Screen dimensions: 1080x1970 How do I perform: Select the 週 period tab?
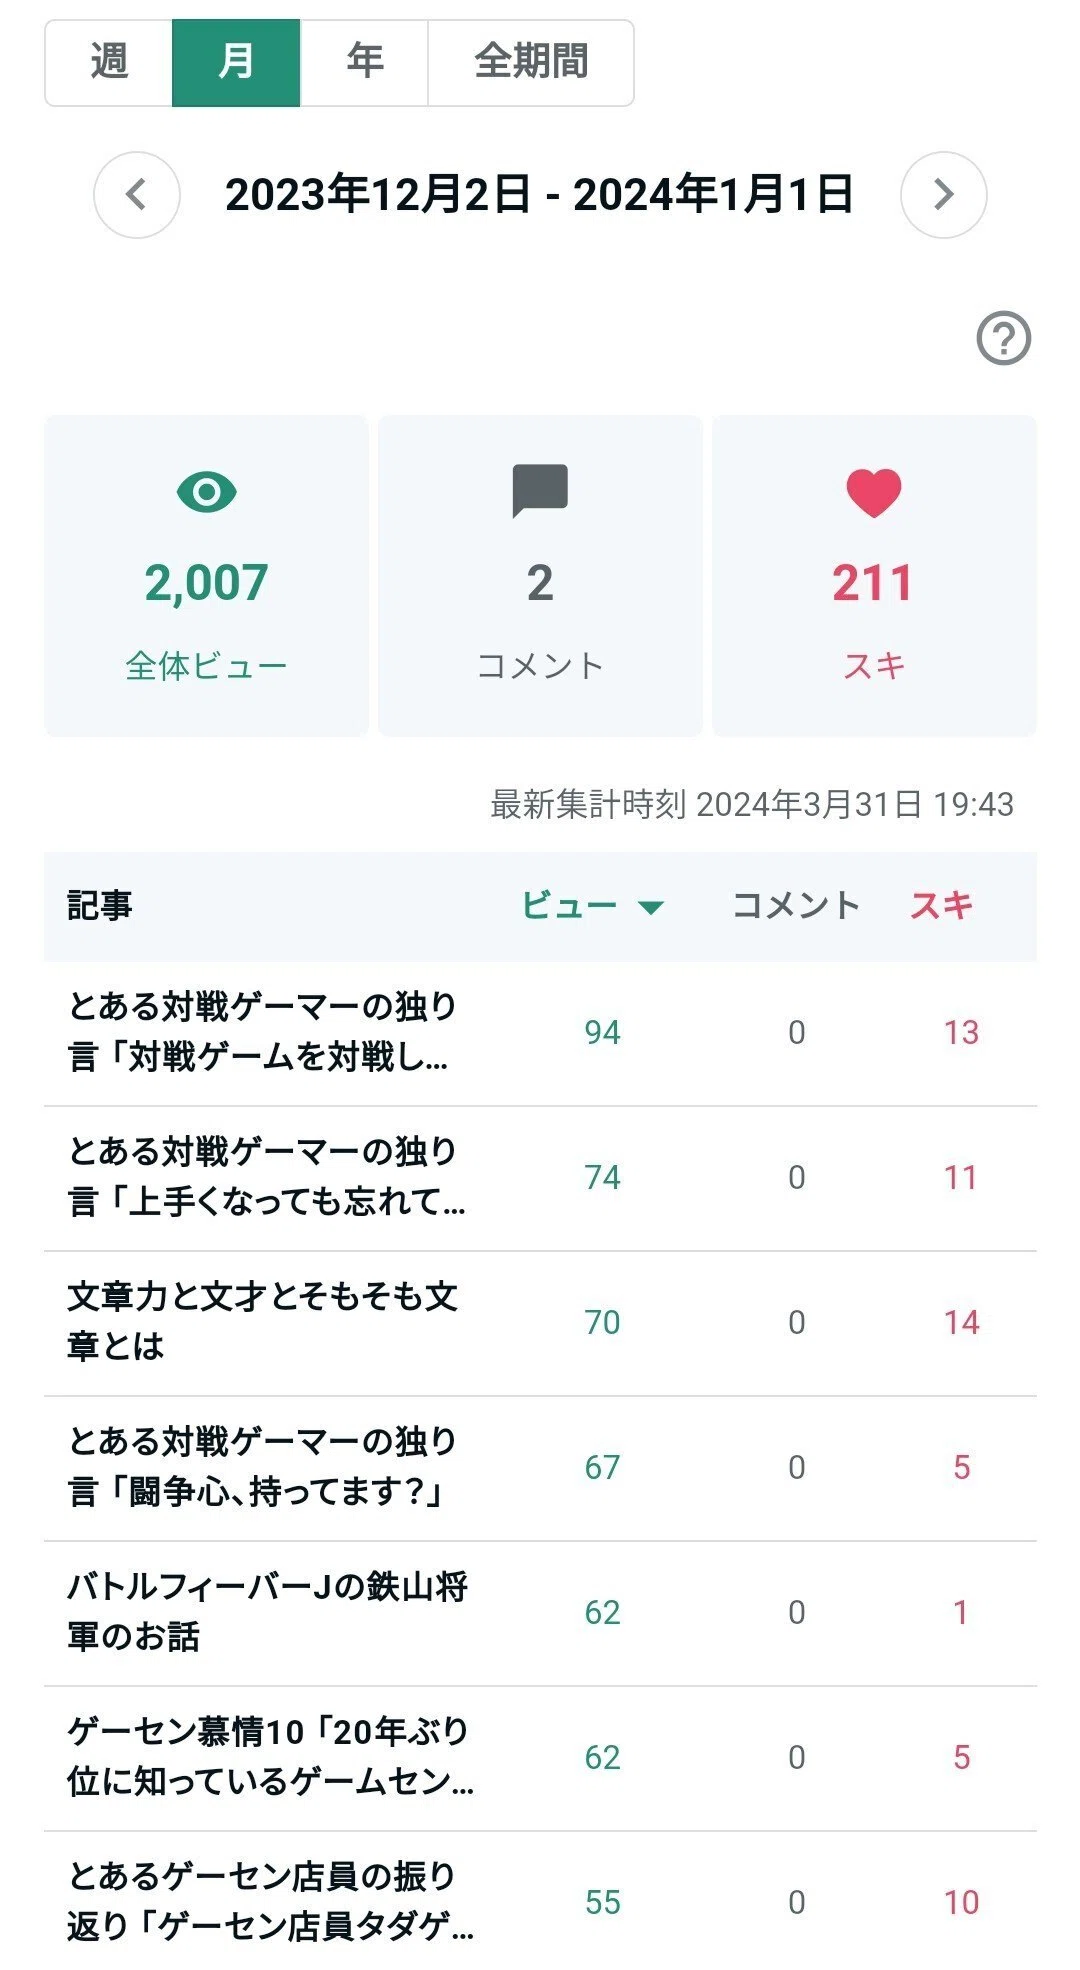pos(109,62)
